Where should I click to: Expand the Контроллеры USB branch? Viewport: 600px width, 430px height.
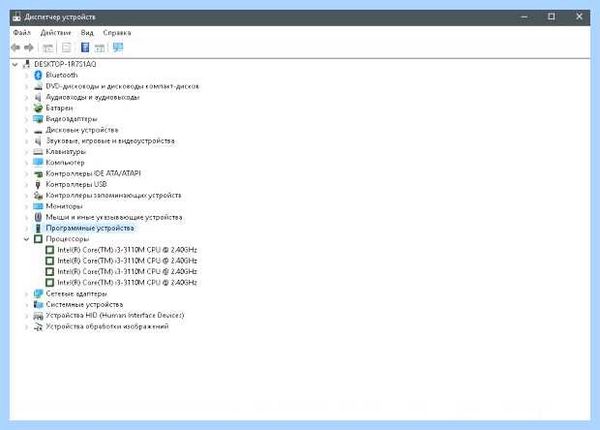pyautogui.click(x=26, y=185)
